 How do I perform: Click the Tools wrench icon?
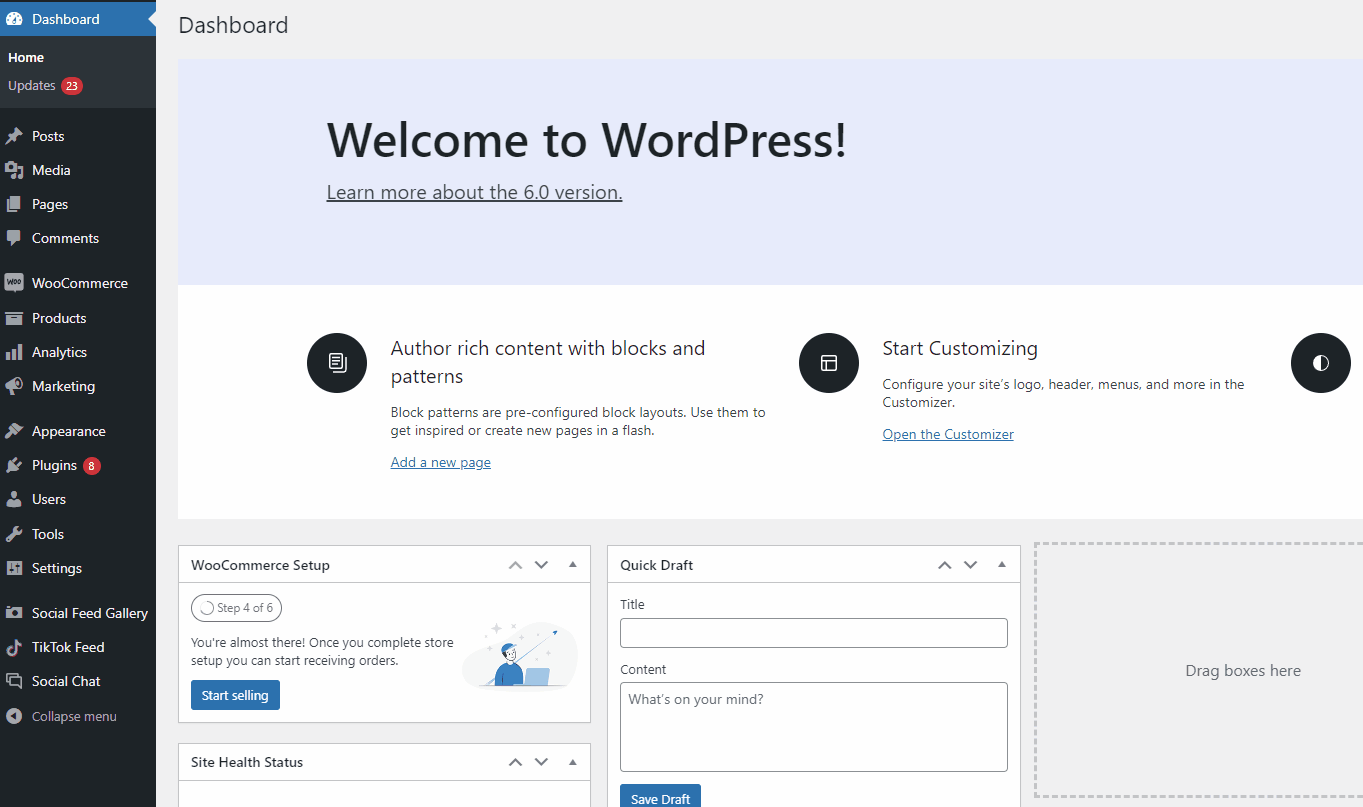[x=14, y=534]
